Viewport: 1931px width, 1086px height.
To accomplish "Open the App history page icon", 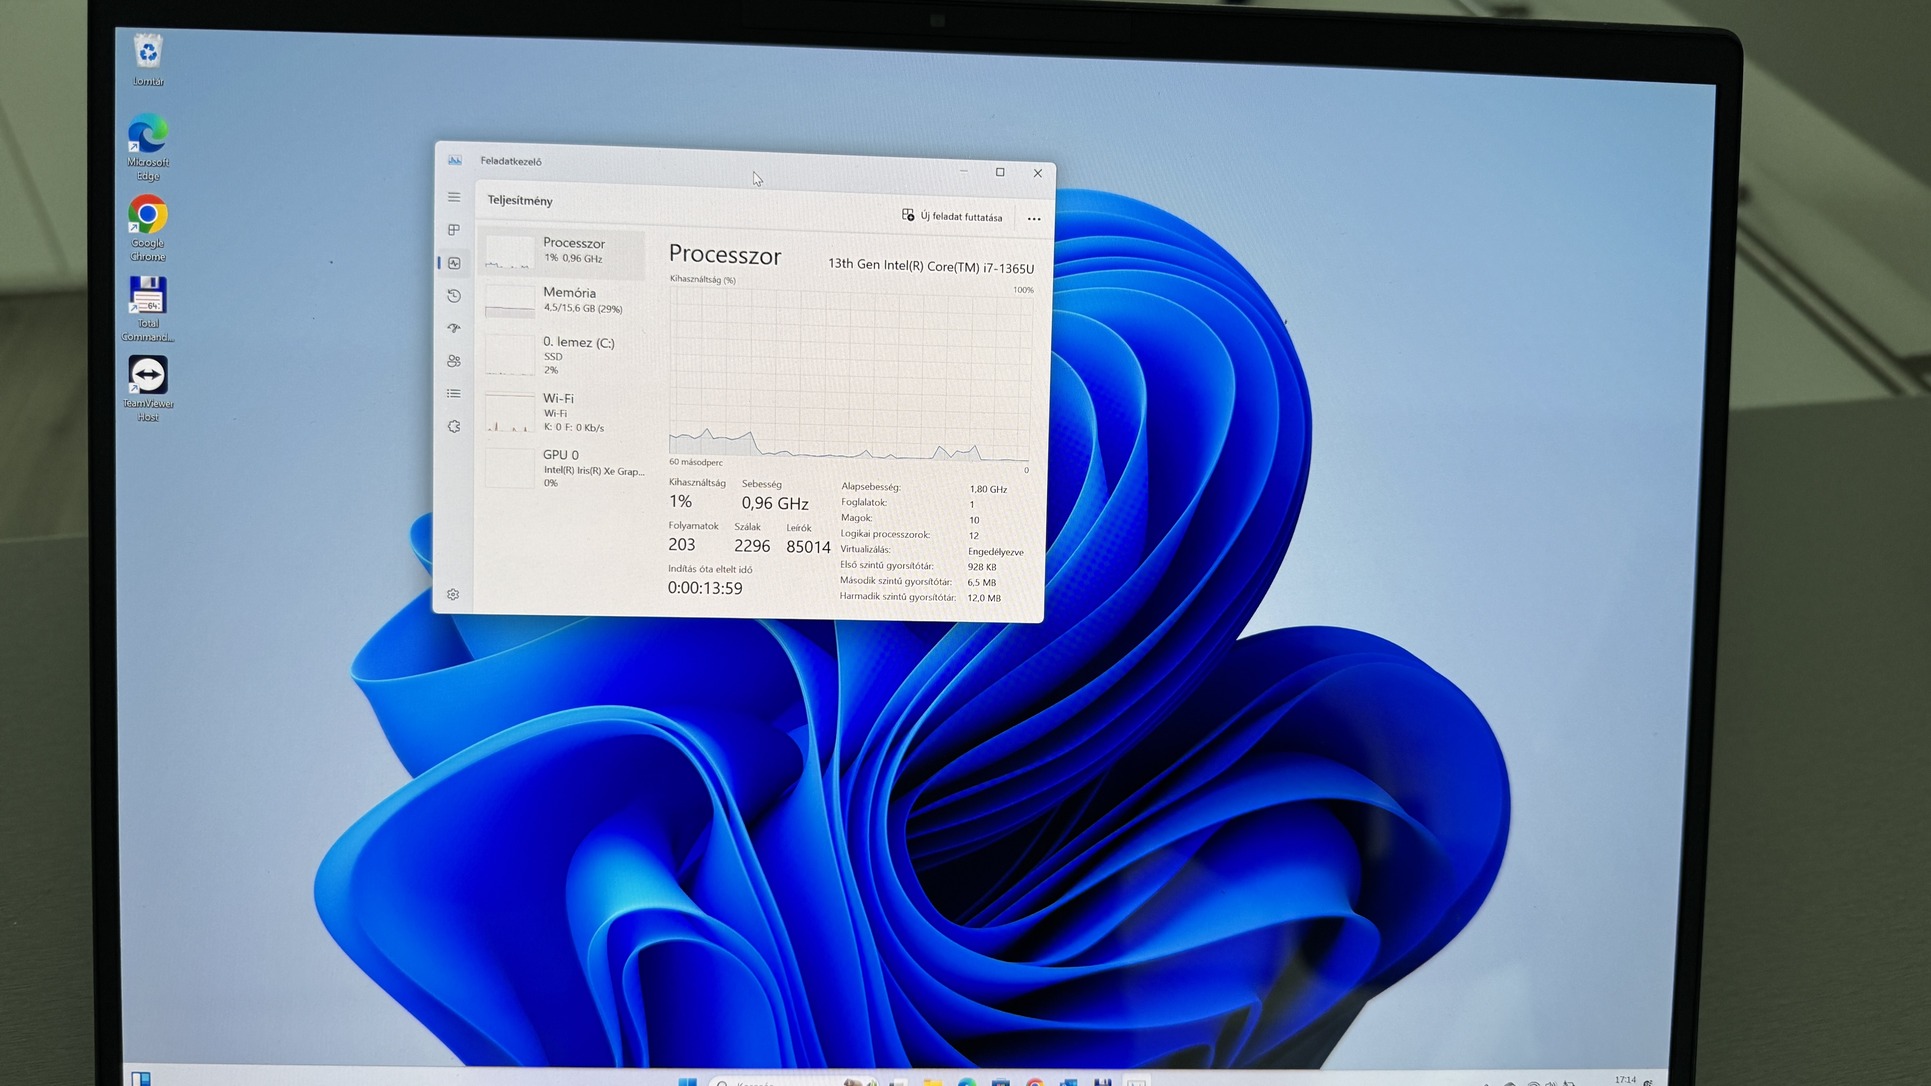I will tap(454, 296).
